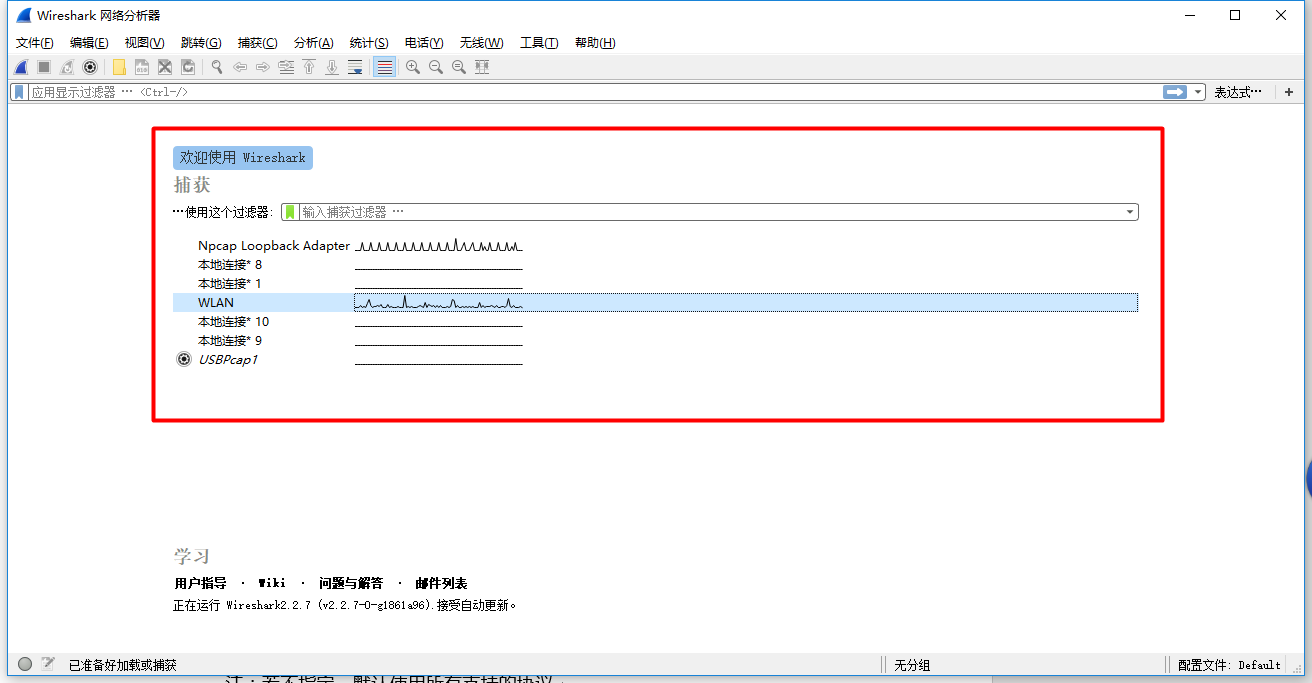Open the 用户指导 link
The height and width of the screenshot is (683, 1312).
pyautogui.click(x=200, y=583)
